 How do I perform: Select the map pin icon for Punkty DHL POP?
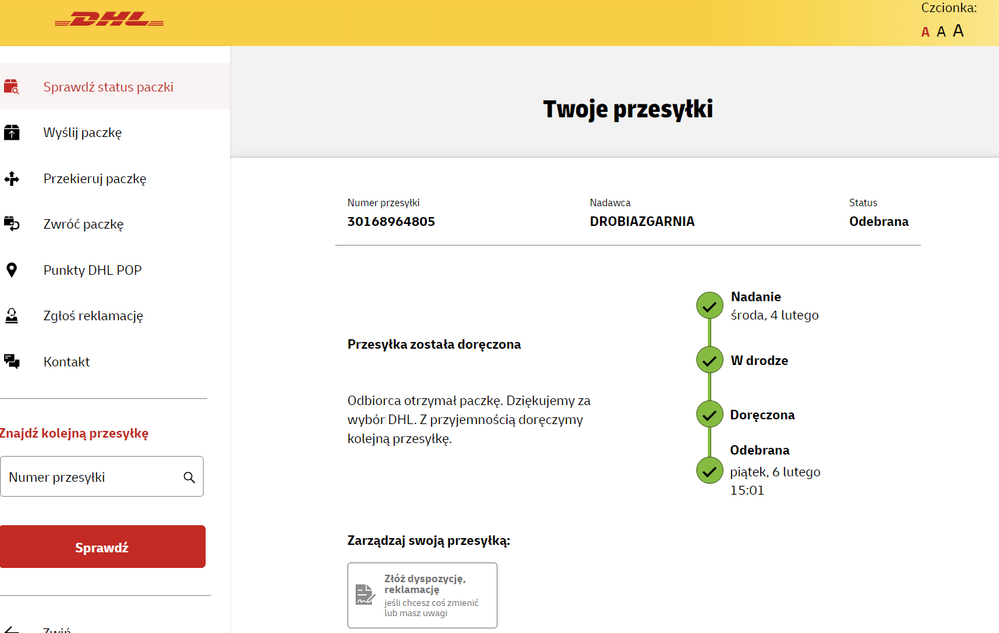(x=14, y=270)
